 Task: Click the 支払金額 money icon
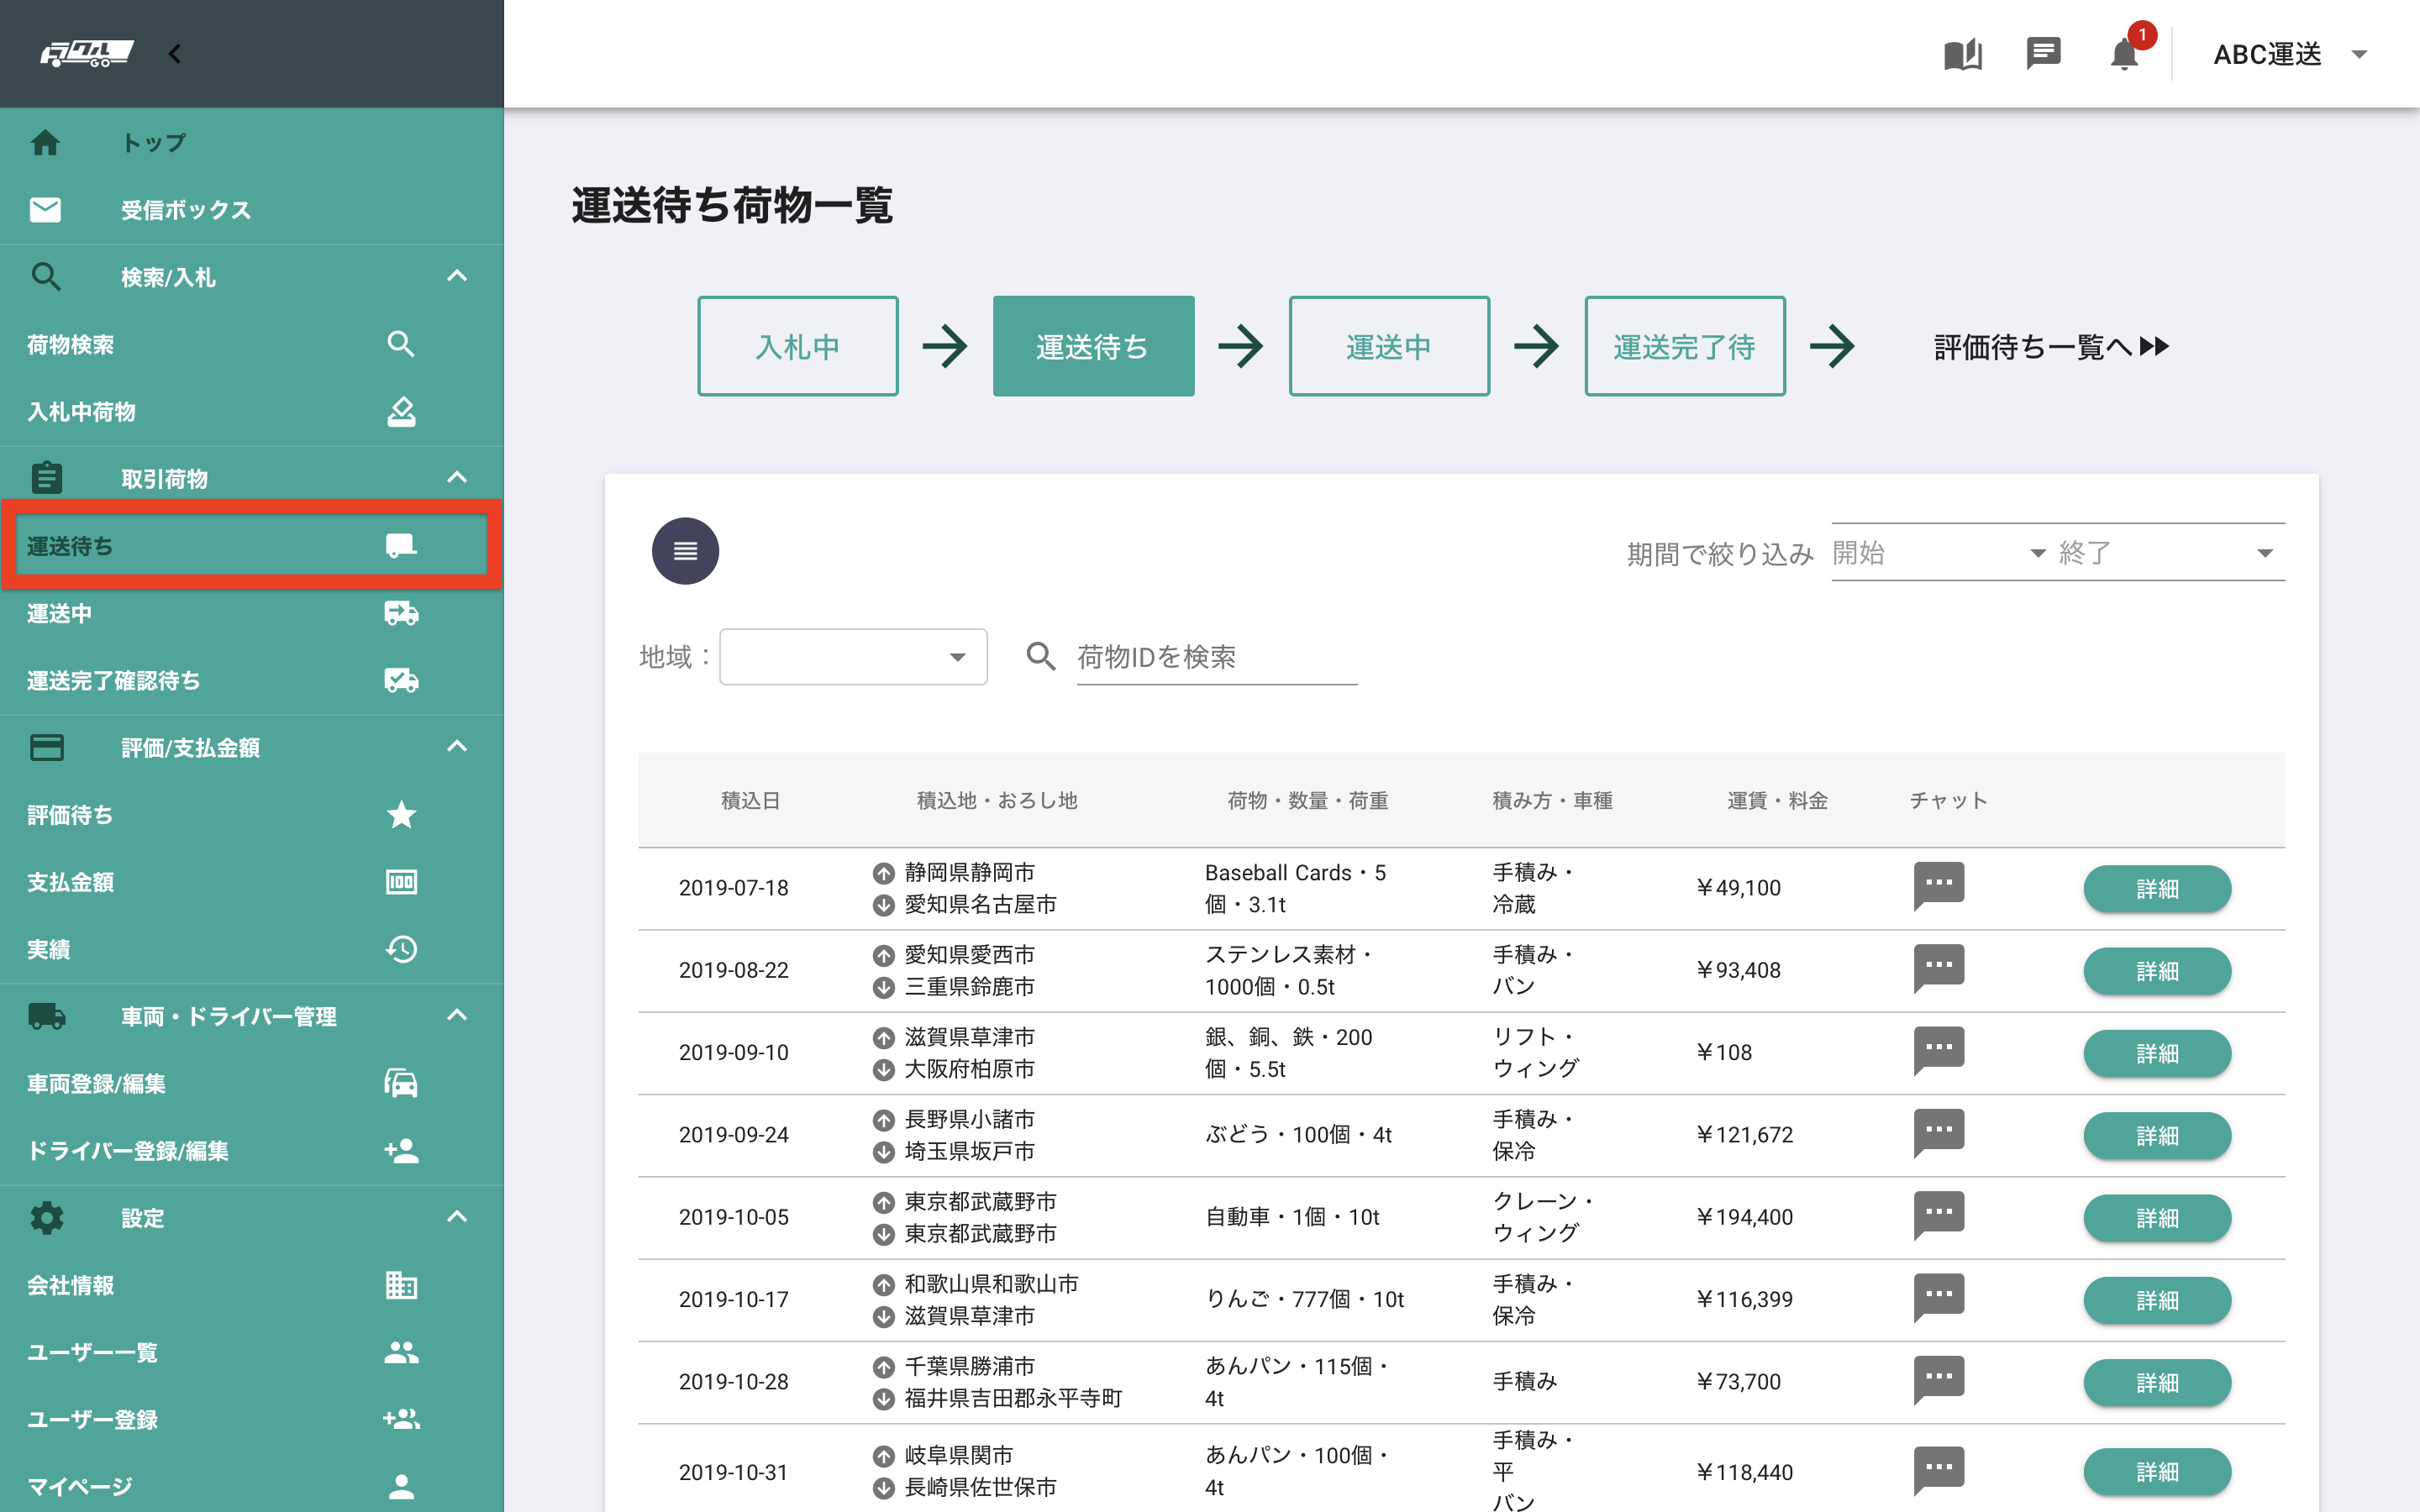[x=401, y=882]
